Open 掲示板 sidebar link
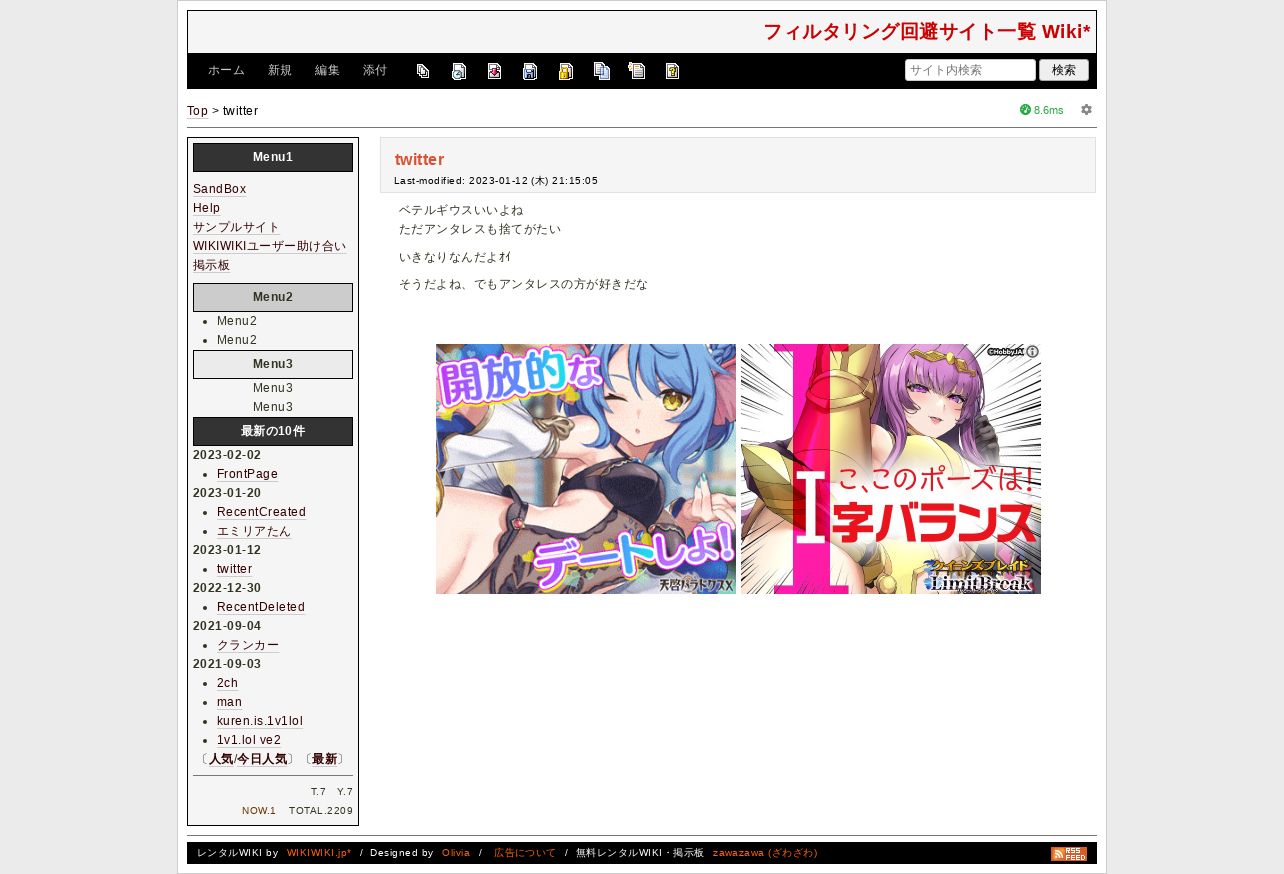1284x874 pixels. [x=211, y=265]
